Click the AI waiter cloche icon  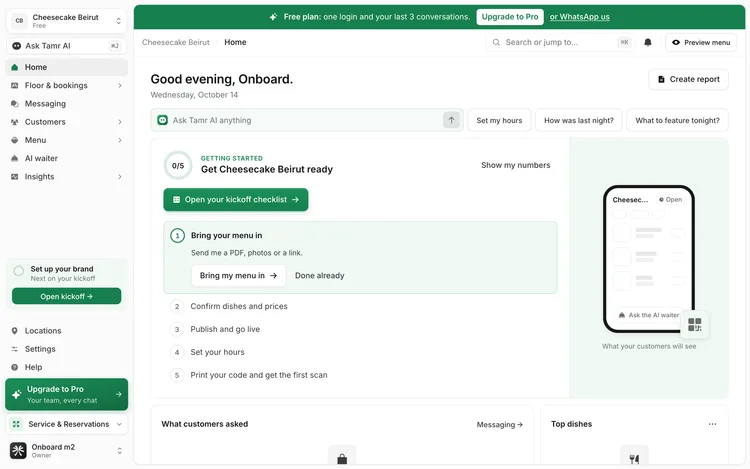[15, 158]
